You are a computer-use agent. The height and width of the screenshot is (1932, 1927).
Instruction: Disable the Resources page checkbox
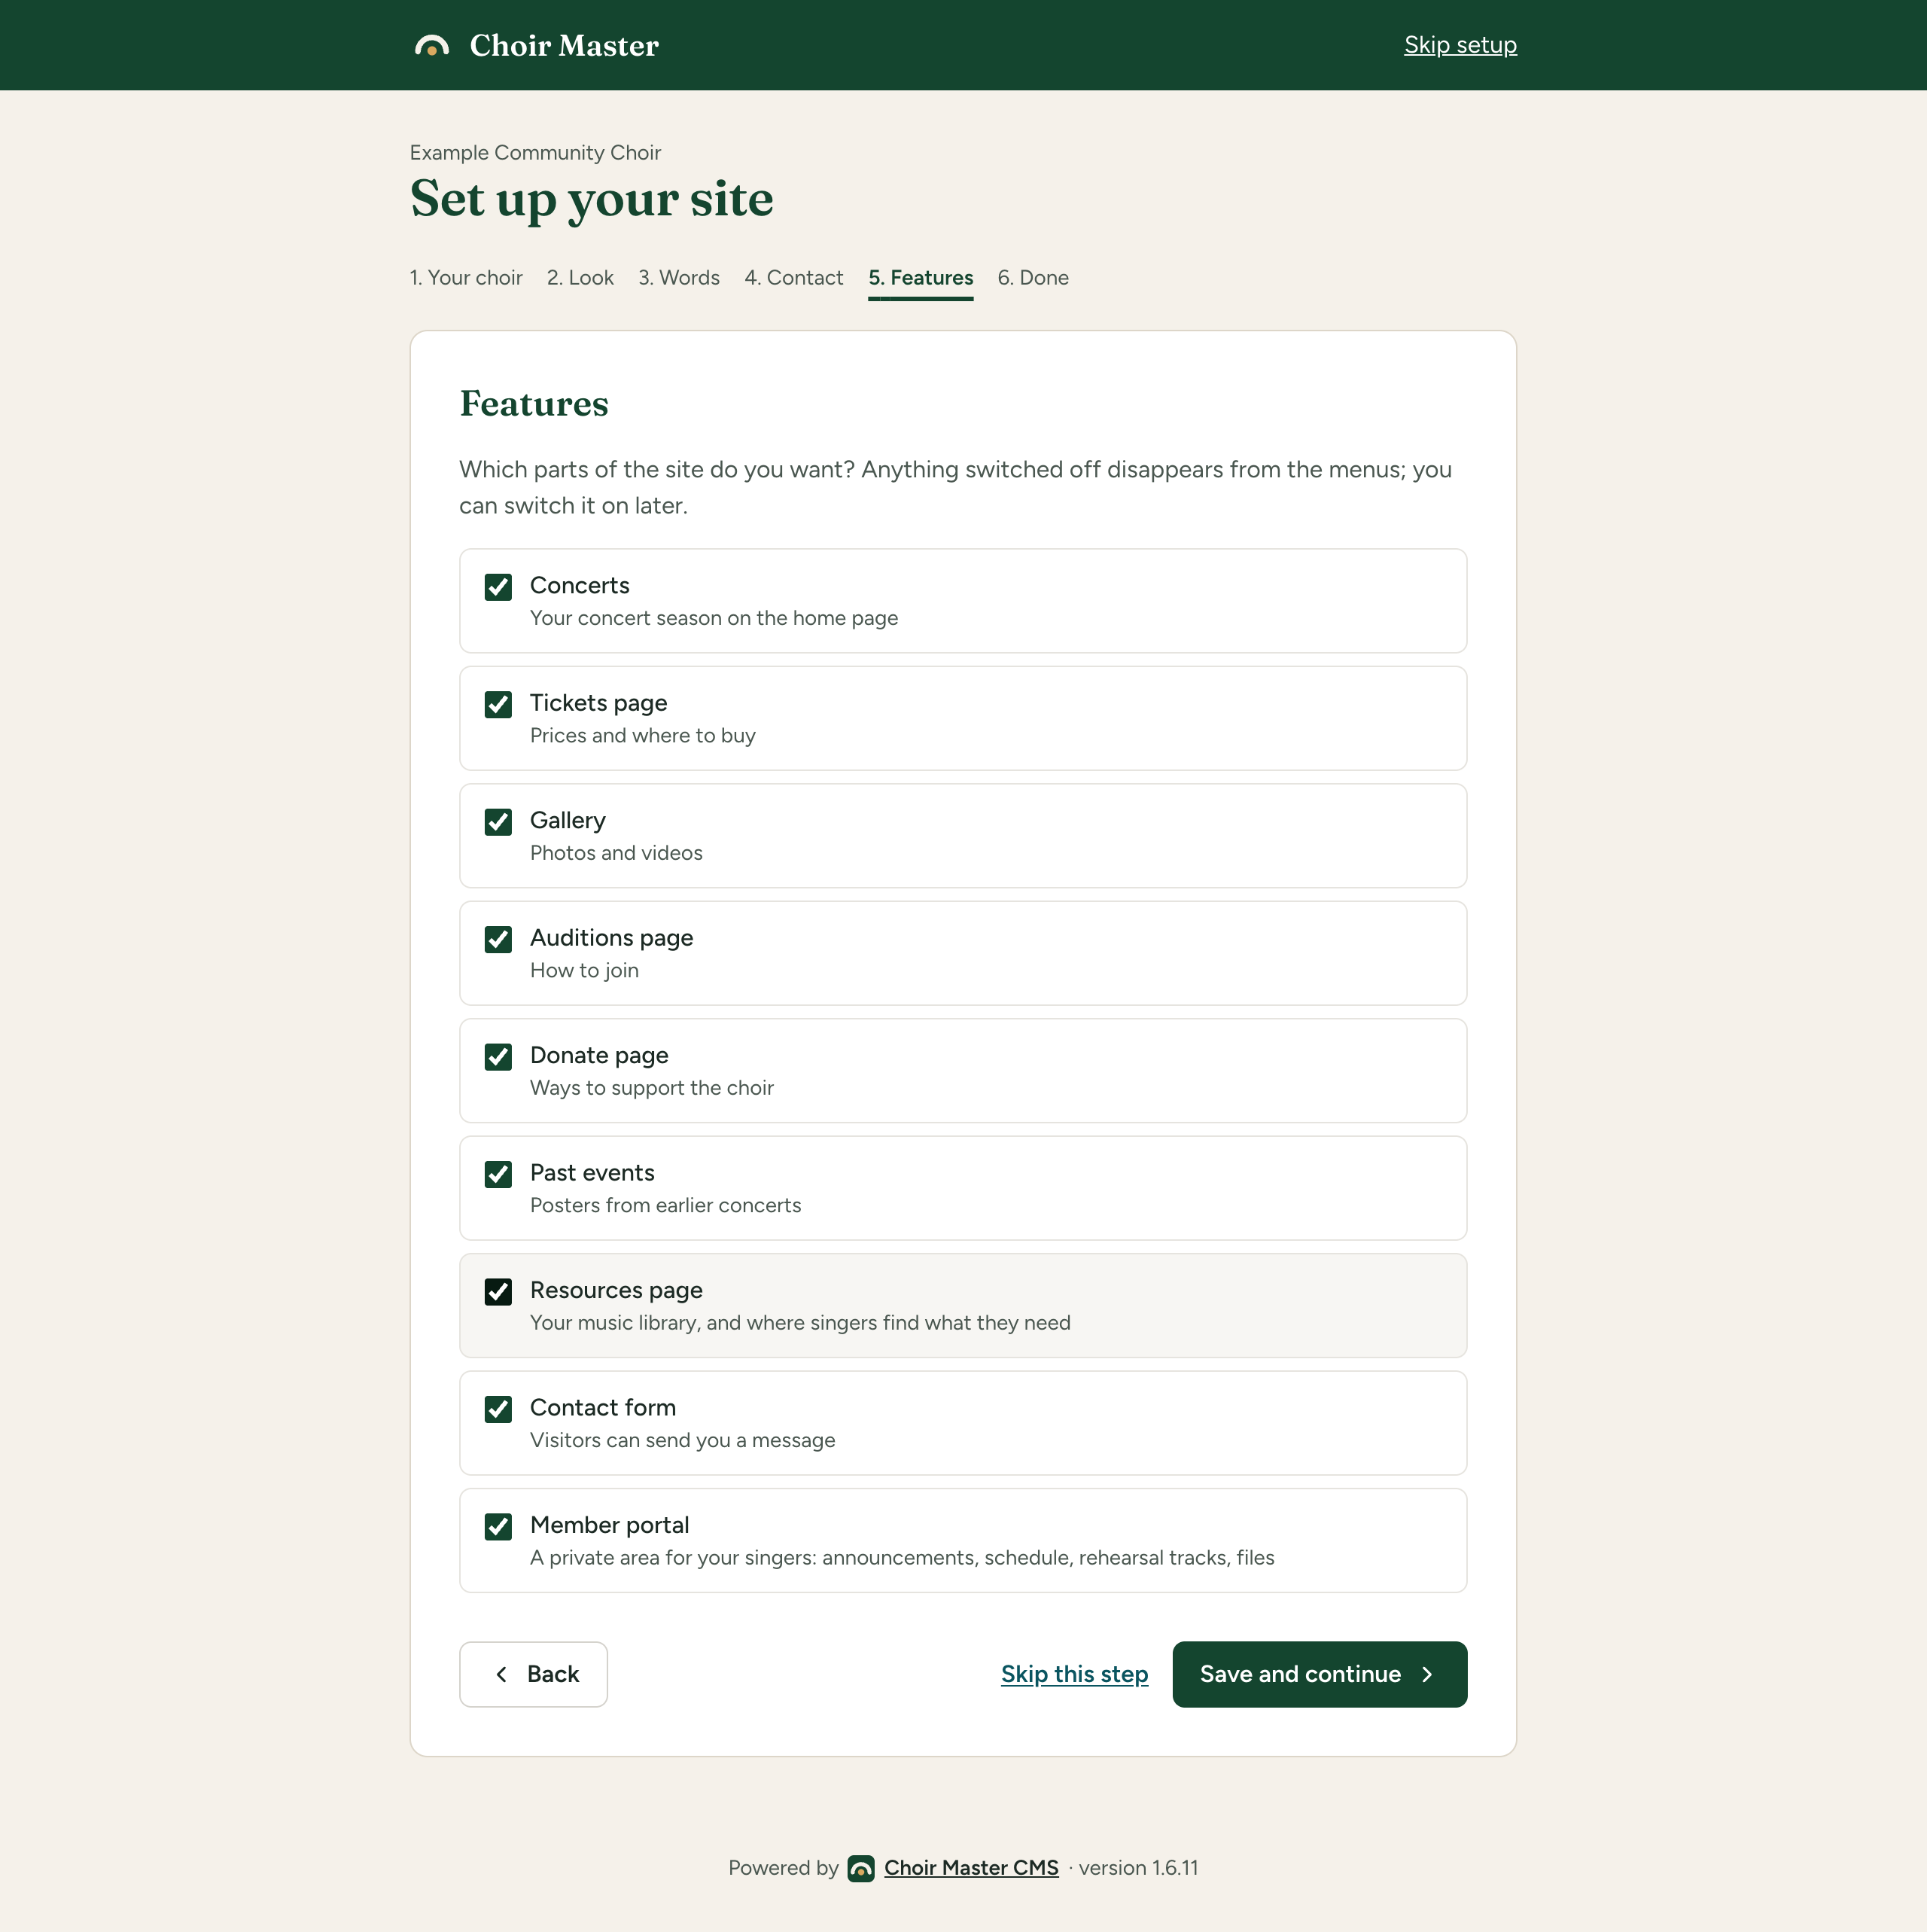[x=498, y=1292]
